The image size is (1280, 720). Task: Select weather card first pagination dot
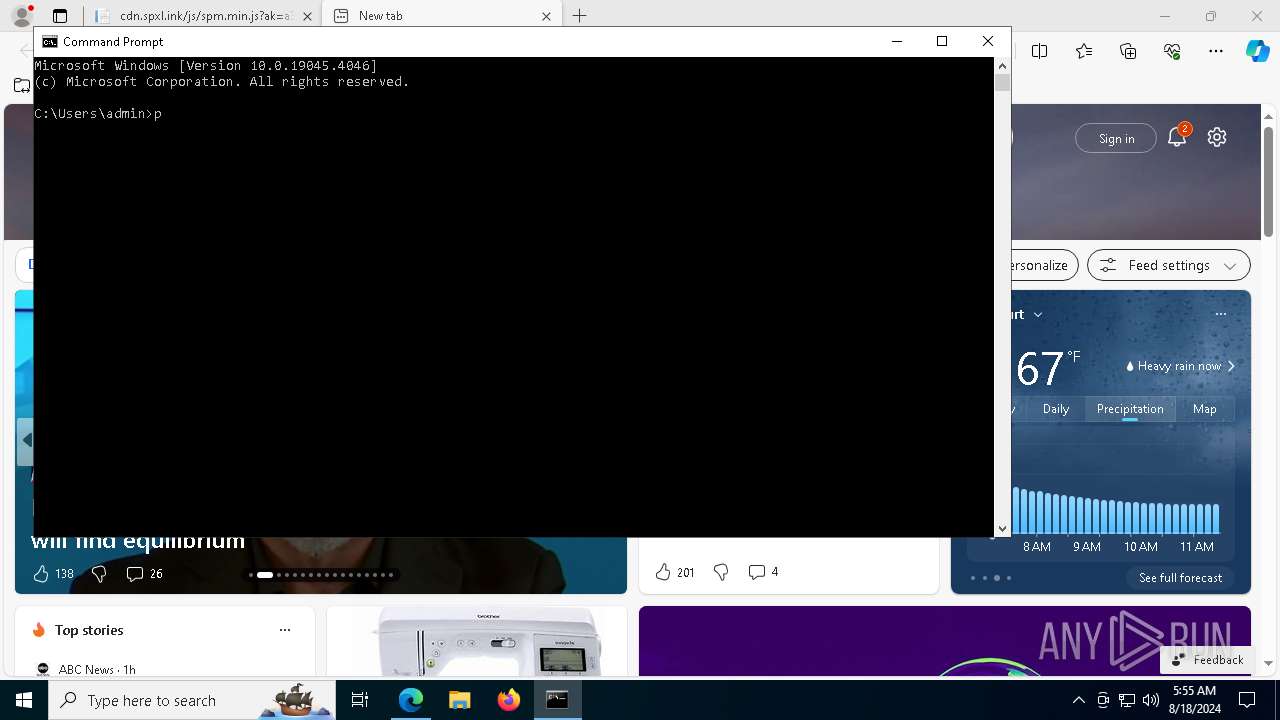click(x=973, y=578)
